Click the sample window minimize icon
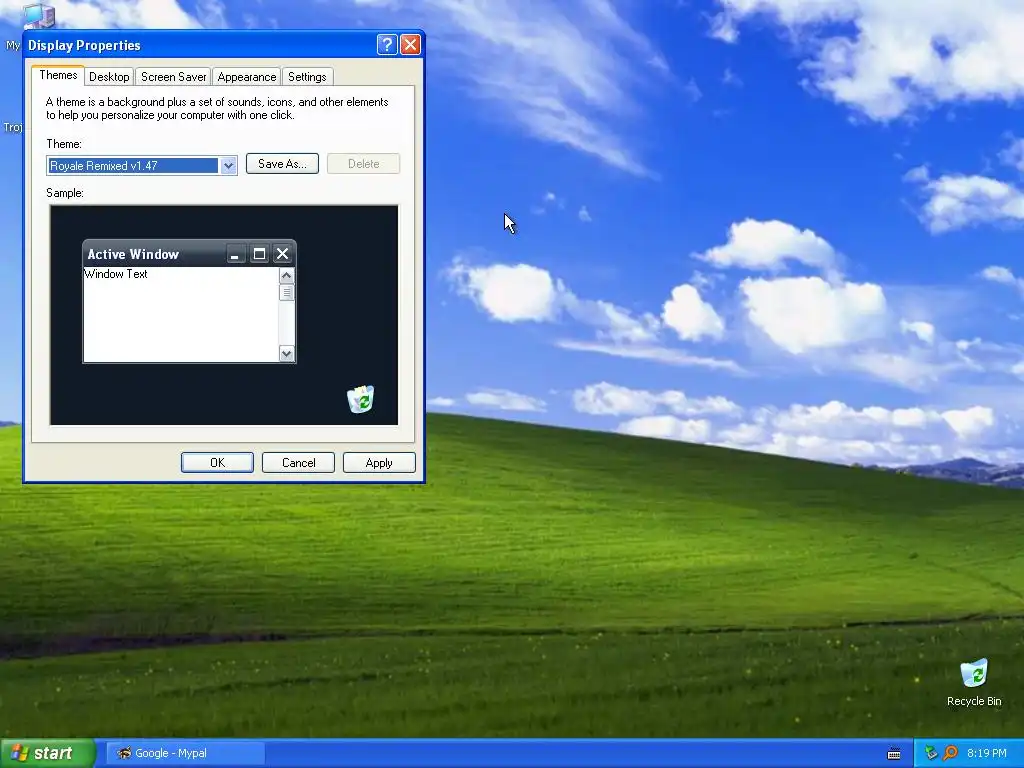This screenshot has width=1024, height=768. [x=236, y=253]
